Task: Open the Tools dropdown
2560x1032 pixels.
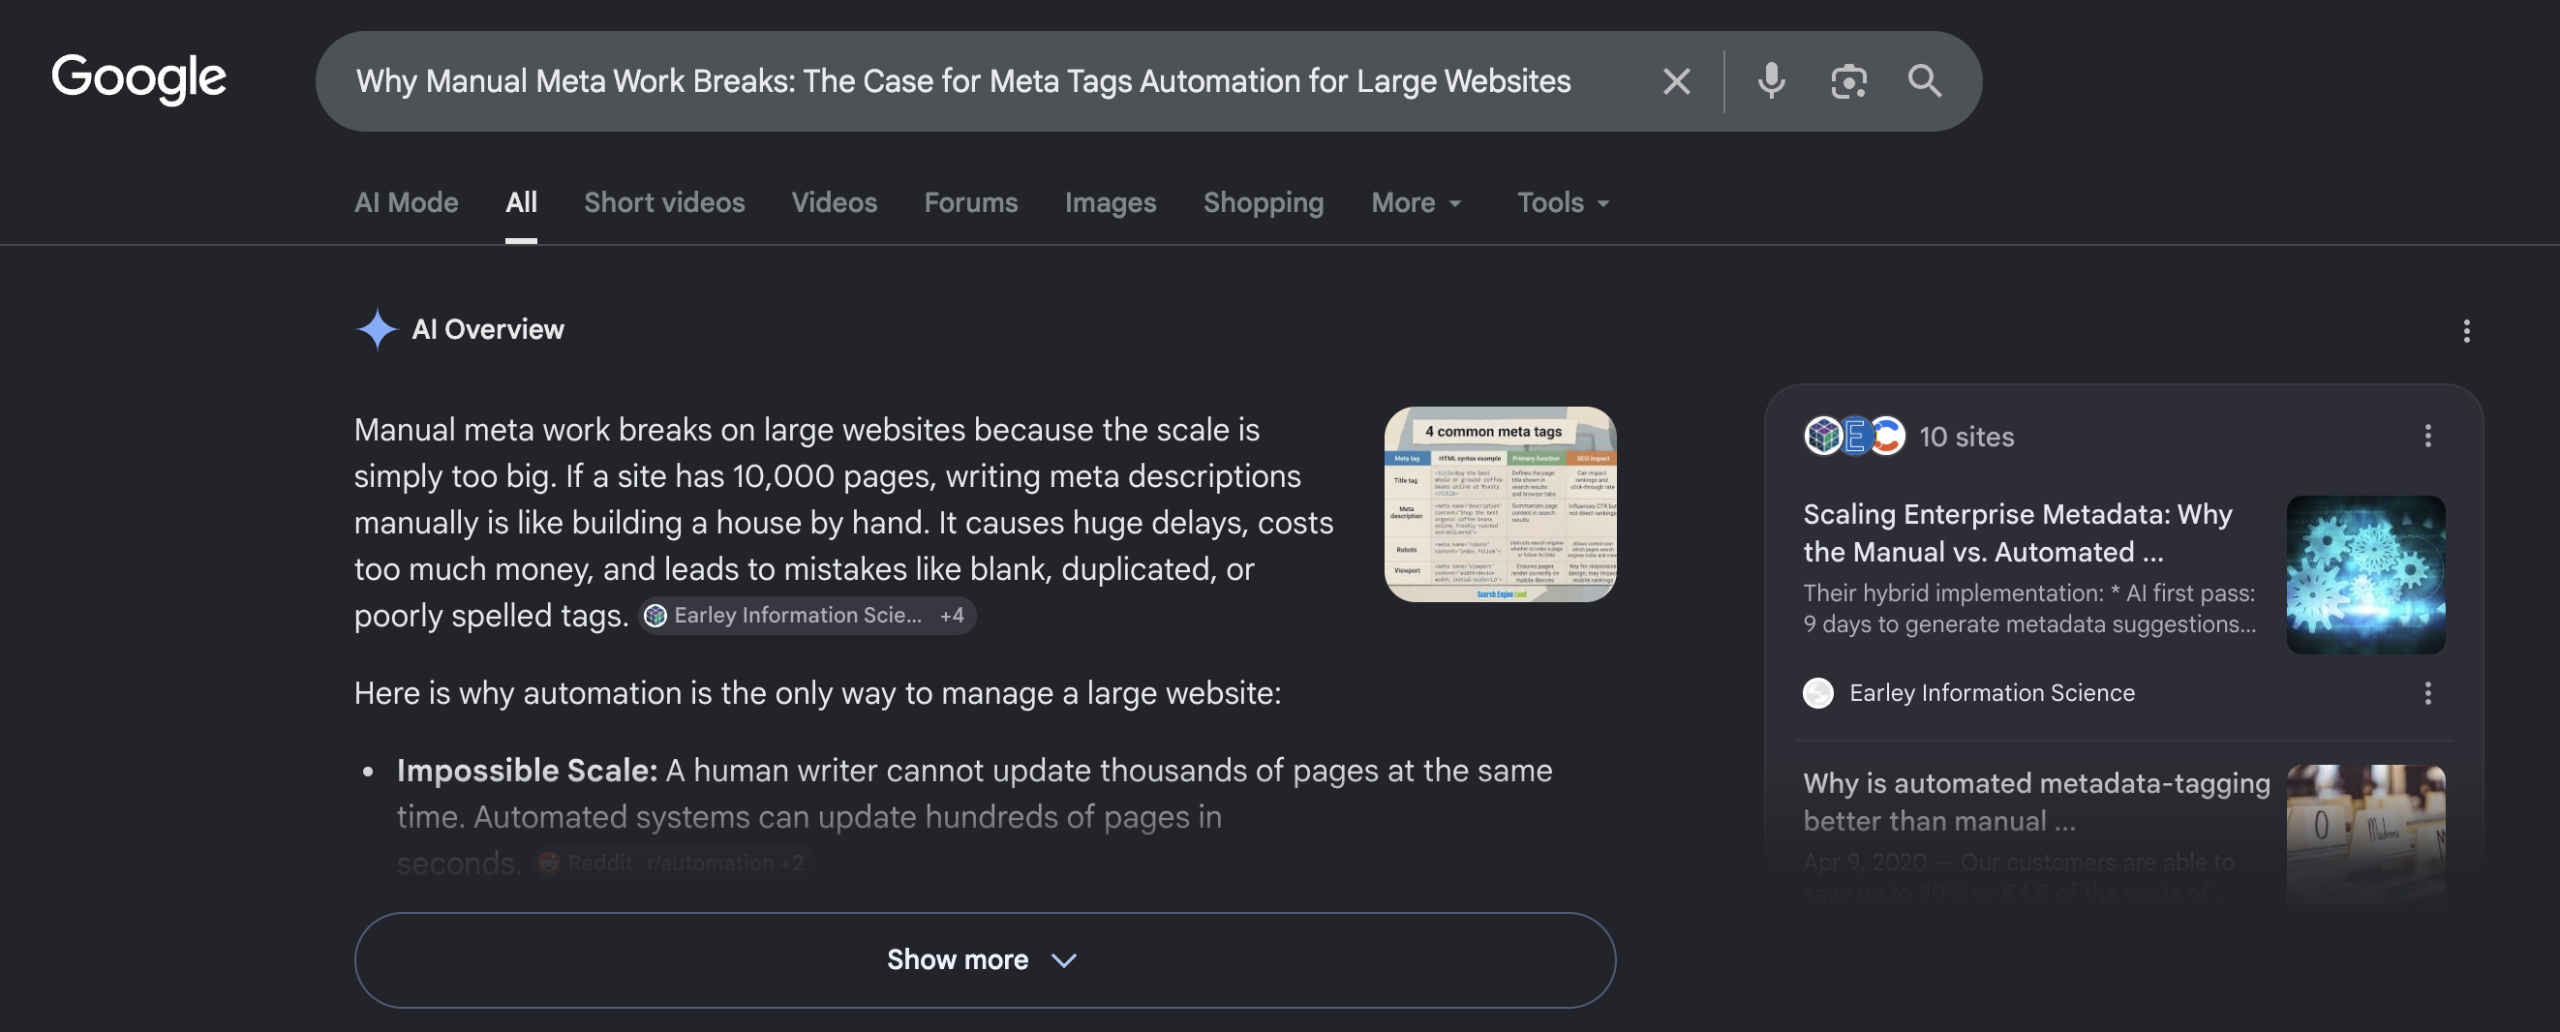Action: coord(1563,202)
